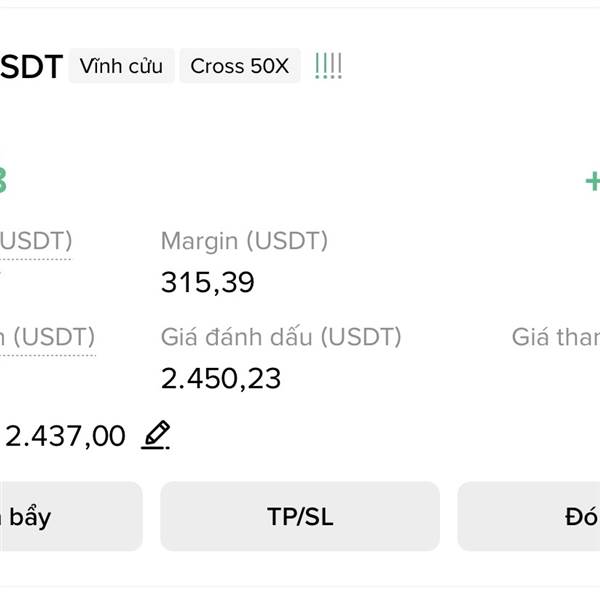Image resolution: width=600 pixels, height=600 pixels.
Task: Tap the Đó… close position button
Action: (x=529, y=516)
